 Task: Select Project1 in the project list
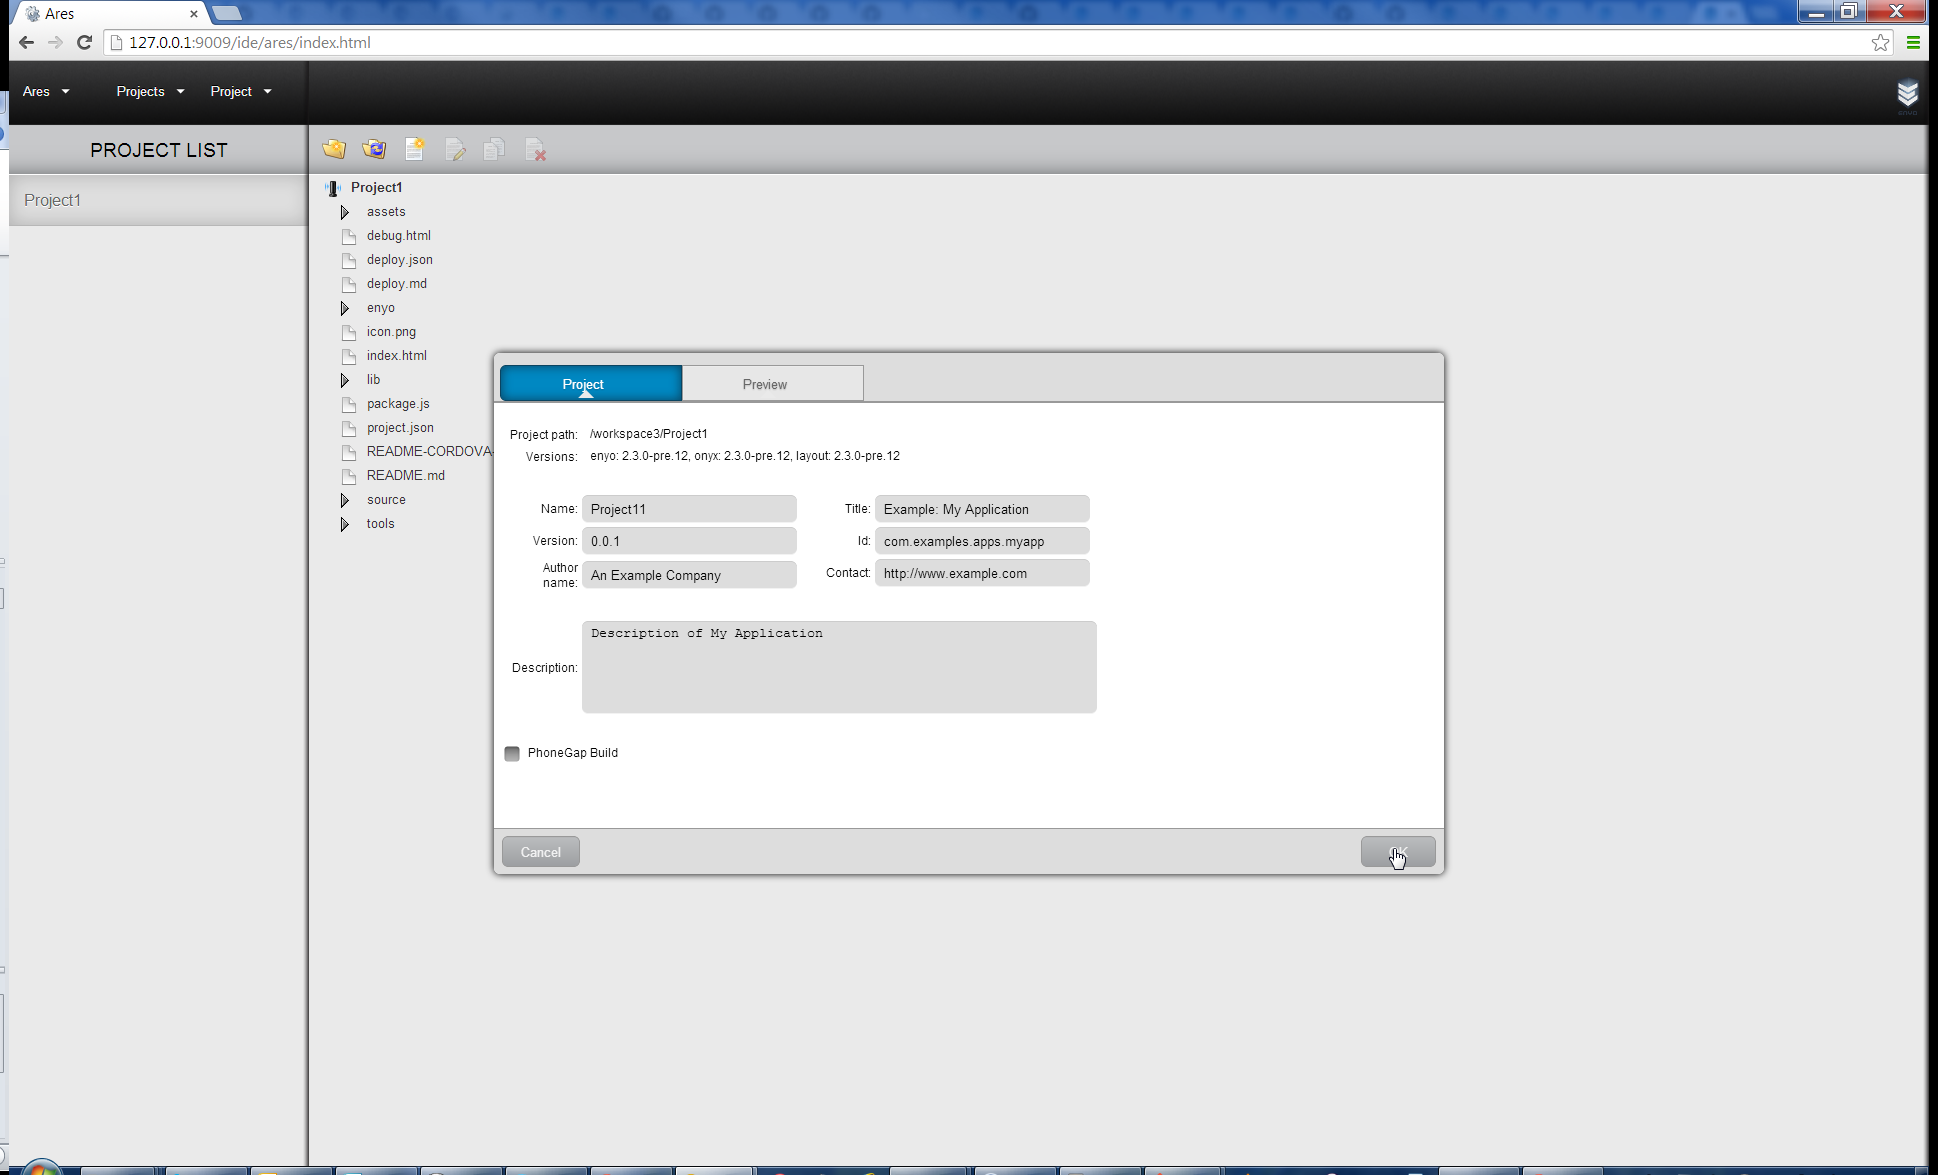coord(51,199)
